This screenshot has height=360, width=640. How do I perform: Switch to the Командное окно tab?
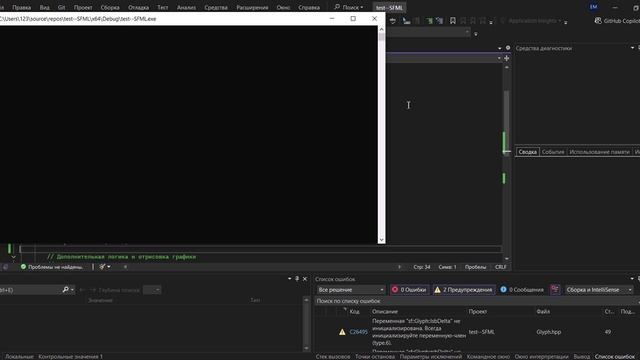[x=488, y=356]
